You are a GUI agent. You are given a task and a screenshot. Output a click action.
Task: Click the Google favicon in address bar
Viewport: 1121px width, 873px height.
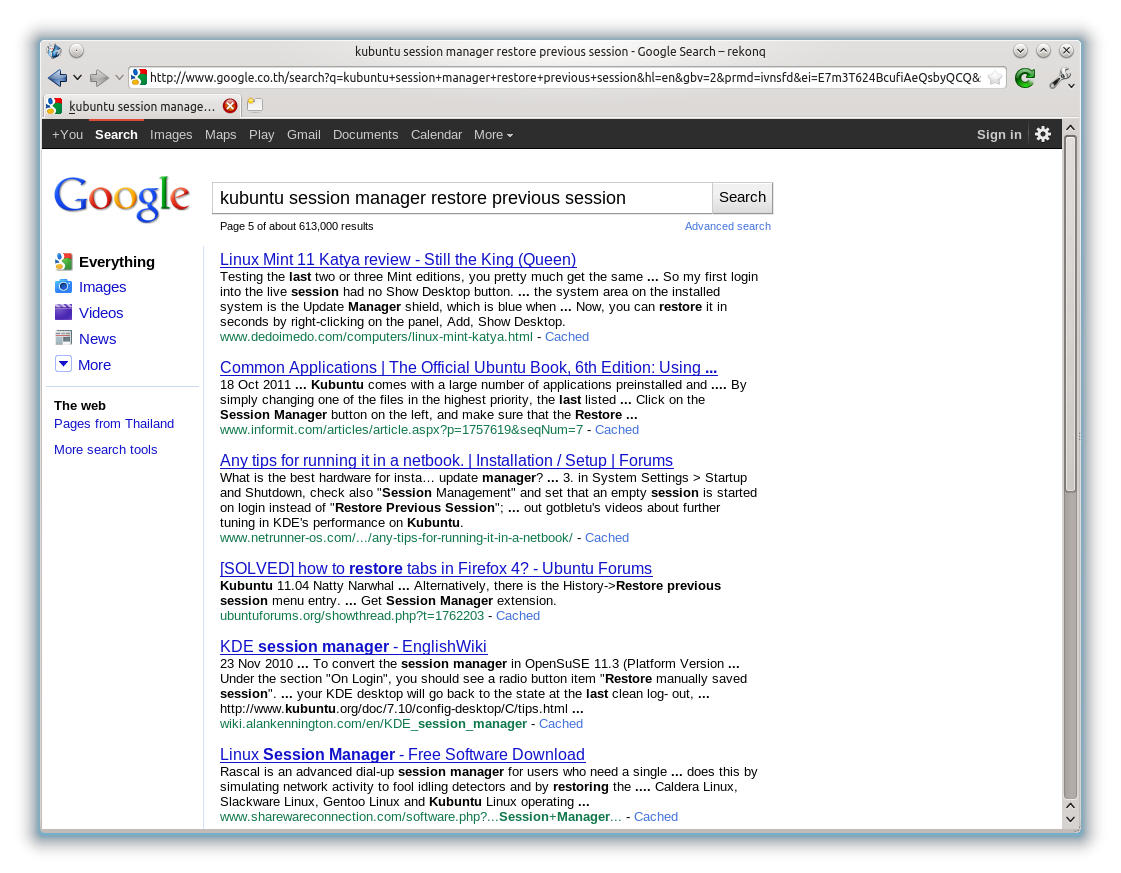[139, 77]
